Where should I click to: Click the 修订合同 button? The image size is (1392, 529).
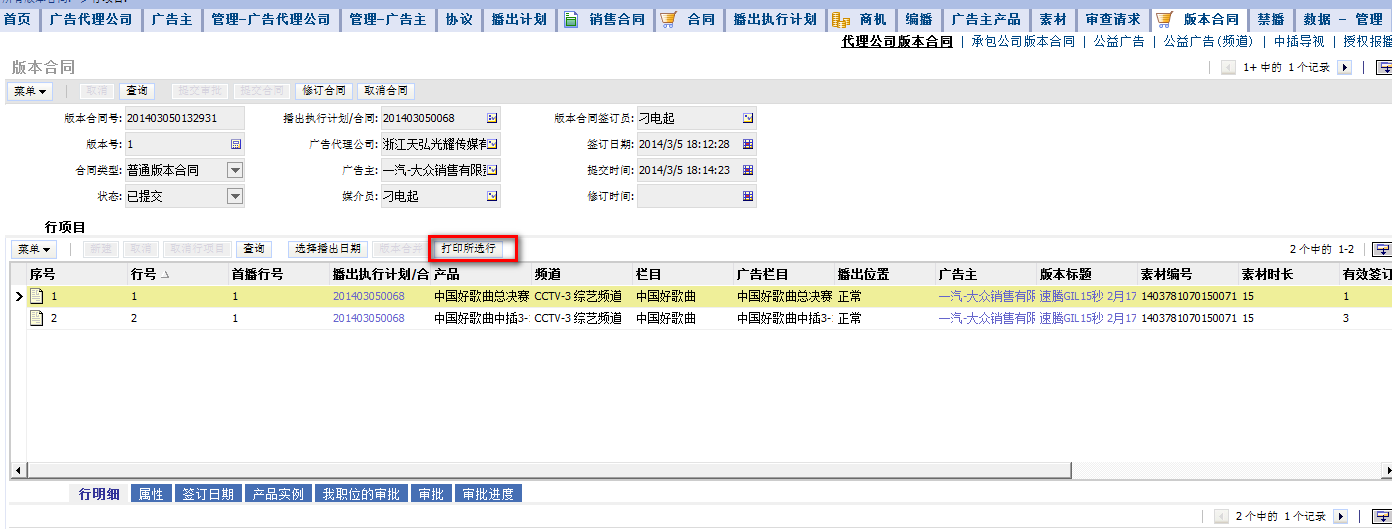324,91
